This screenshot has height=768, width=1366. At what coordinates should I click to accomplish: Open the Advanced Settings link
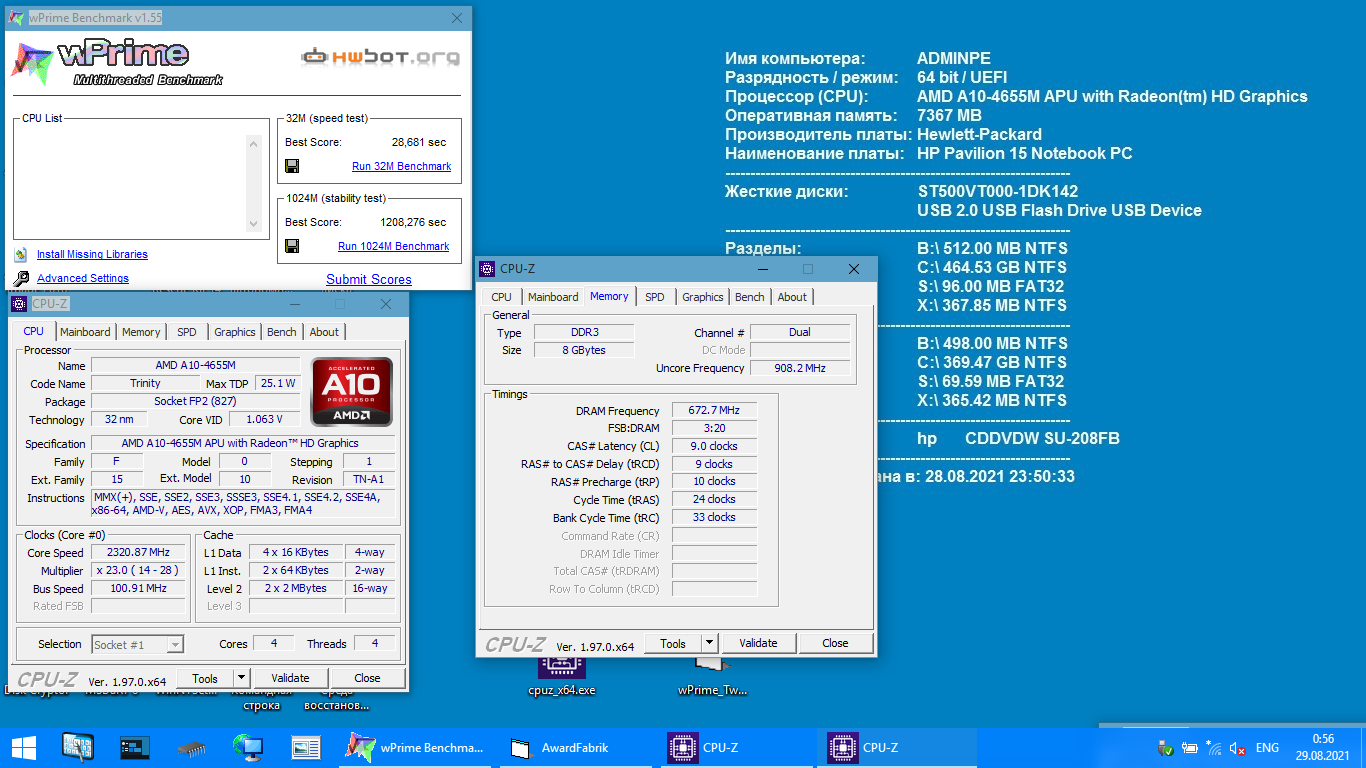click(83, 278)
